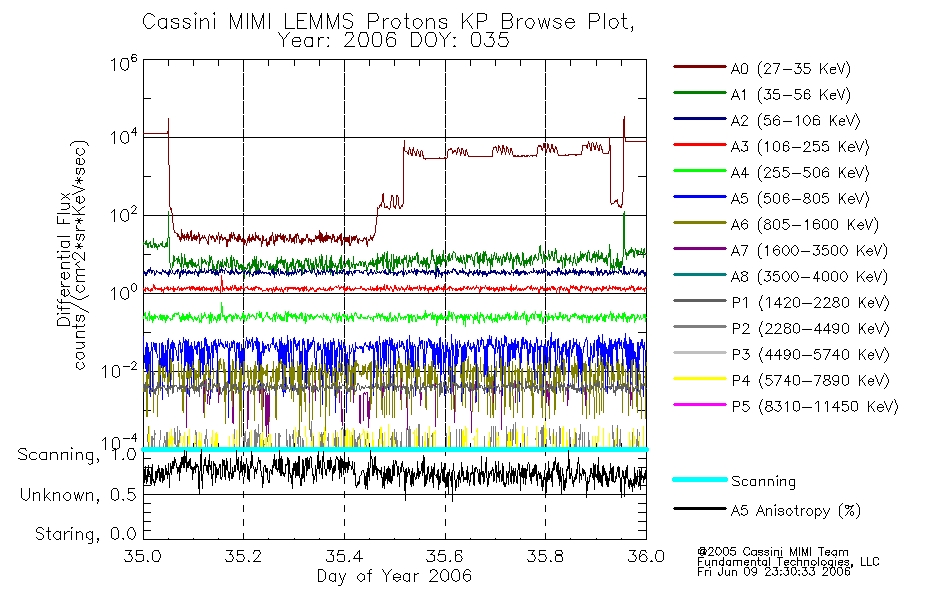The height and width of the screenshot is (600, 950).
Task: Click the dark green A1 legend line
Action: click(x=700, y=93)
